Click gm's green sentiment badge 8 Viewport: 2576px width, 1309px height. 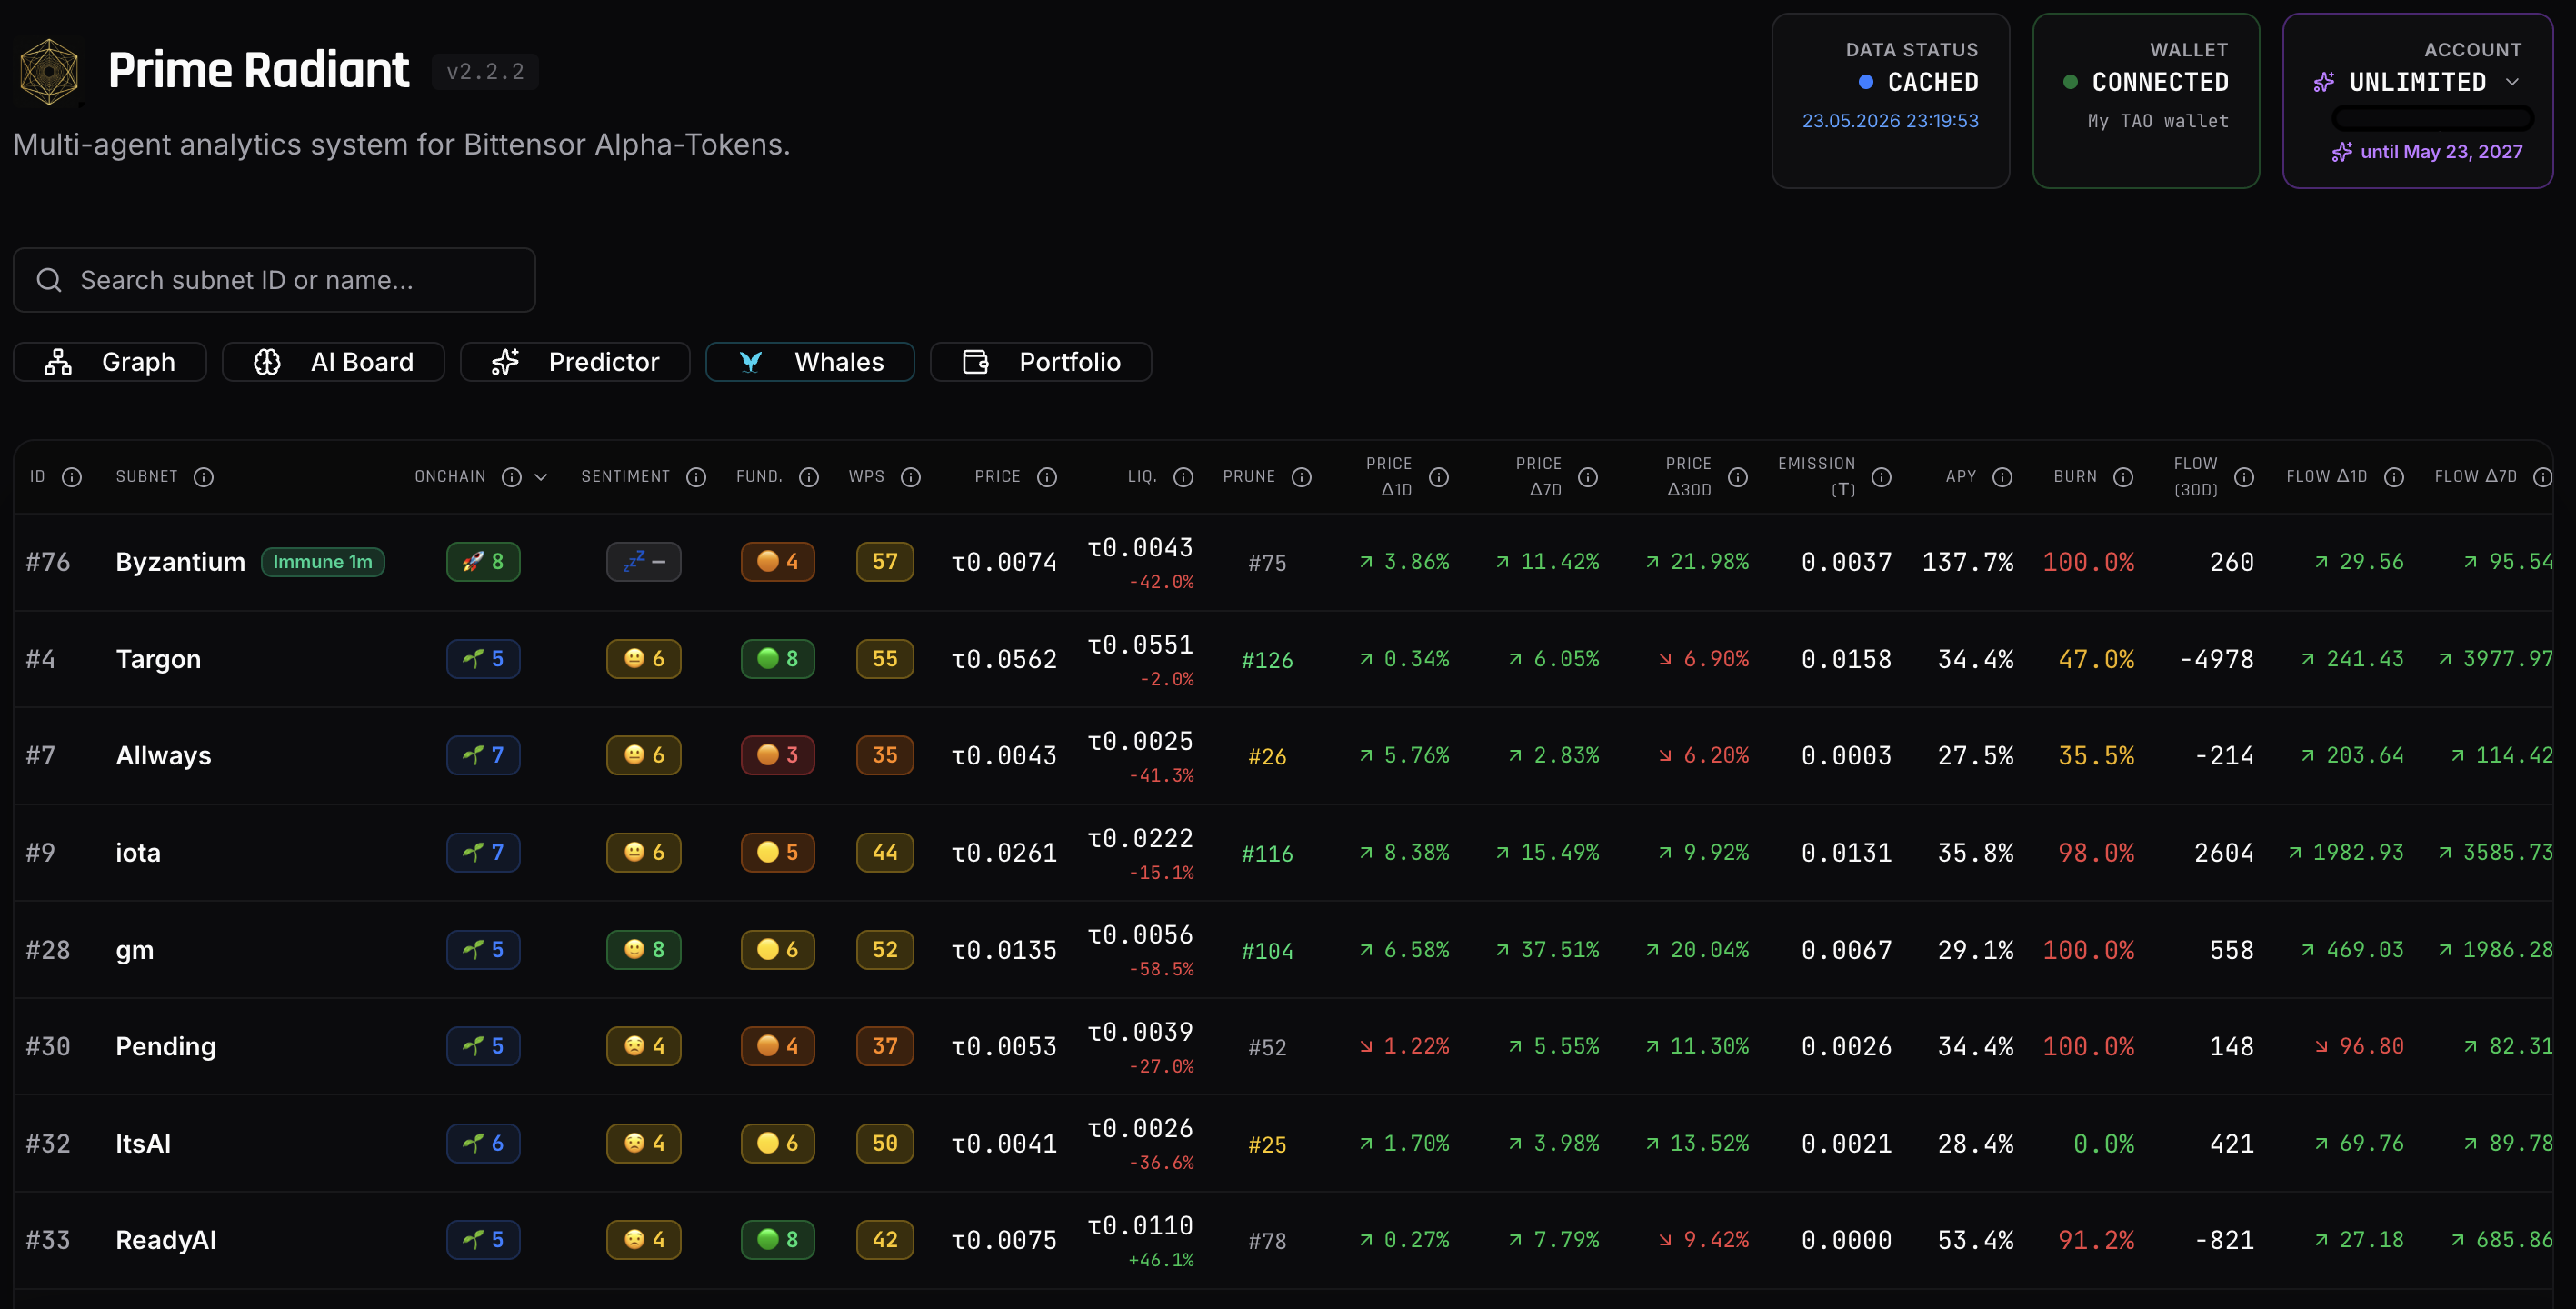coord(644,950)
